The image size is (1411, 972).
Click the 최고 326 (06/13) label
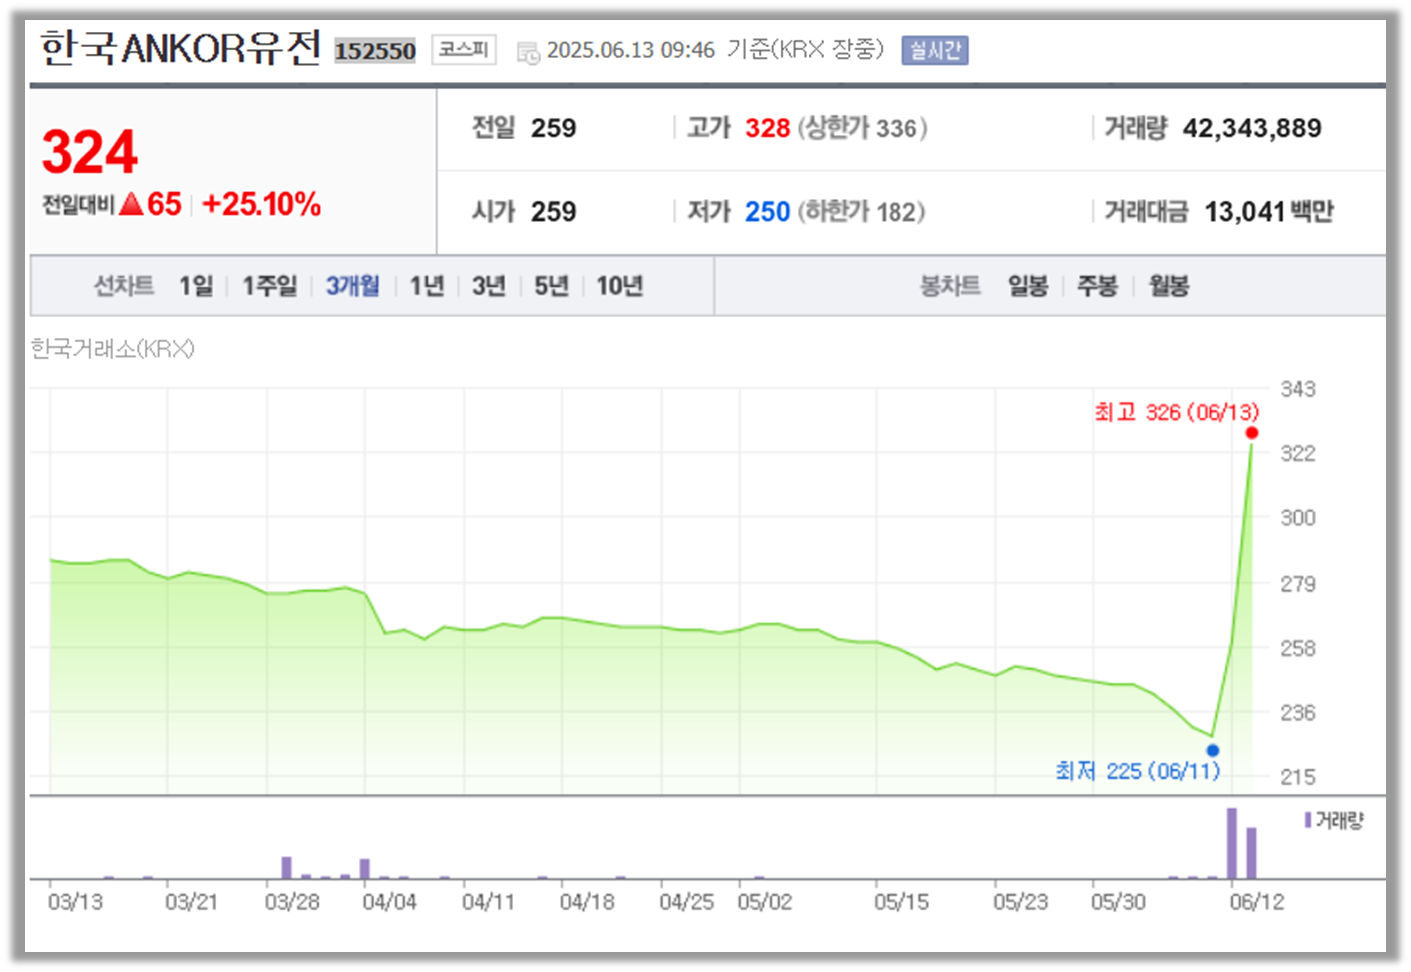1177,412
